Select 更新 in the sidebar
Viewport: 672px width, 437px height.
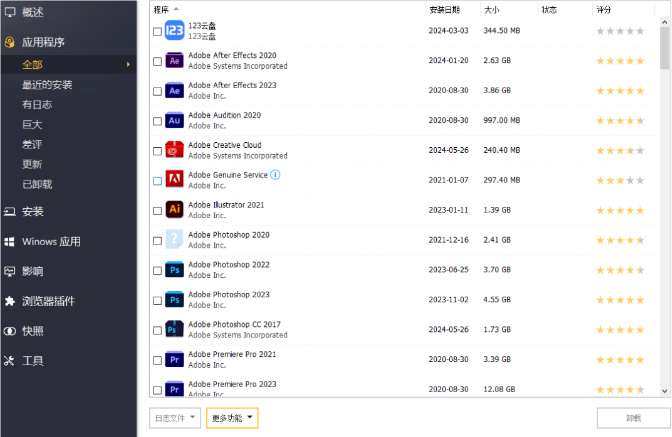pyautogui.click(x=32, y=165)
